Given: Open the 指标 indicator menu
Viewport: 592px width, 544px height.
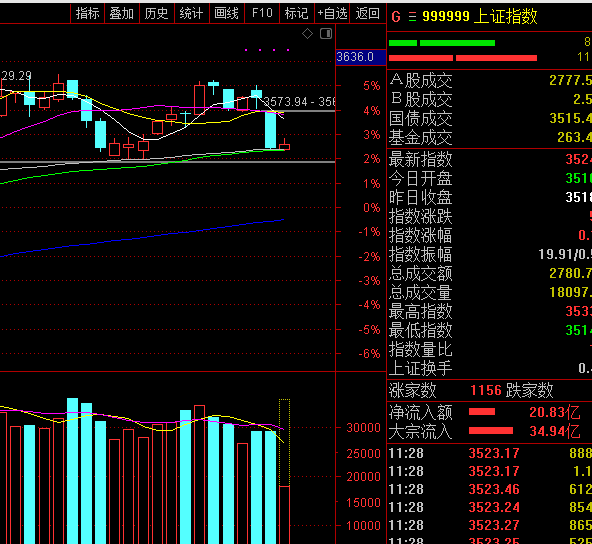Looking at the screenshot, I should pyautogui.click(x=88, y=14).
